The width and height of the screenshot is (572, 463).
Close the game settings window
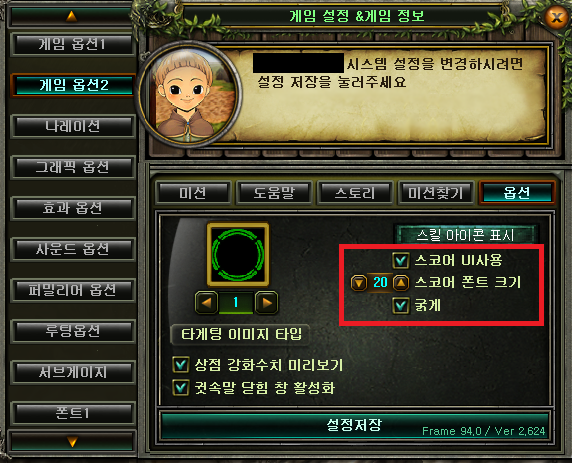[x=556, y=17]
